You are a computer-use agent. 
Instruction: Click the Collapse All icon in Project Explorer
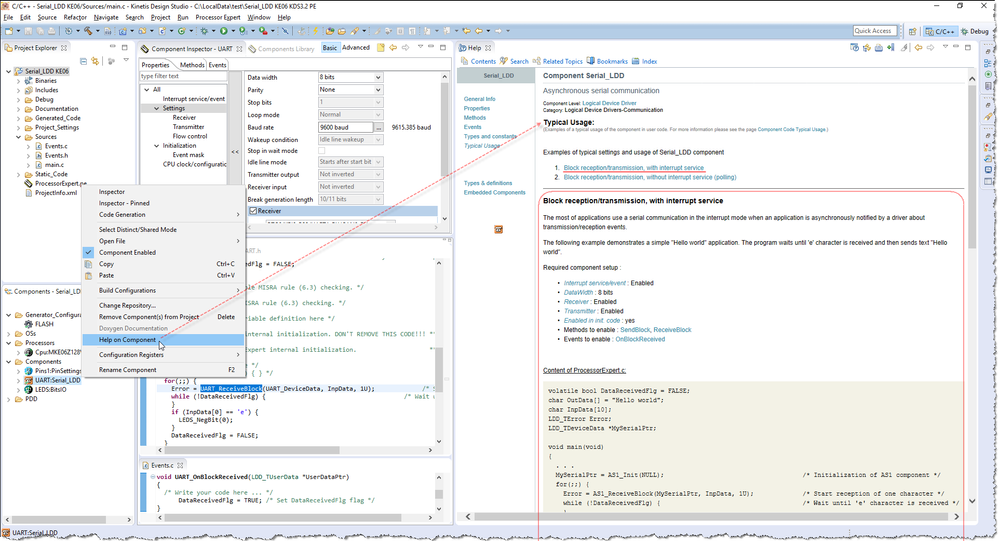(x=83, y=61)
